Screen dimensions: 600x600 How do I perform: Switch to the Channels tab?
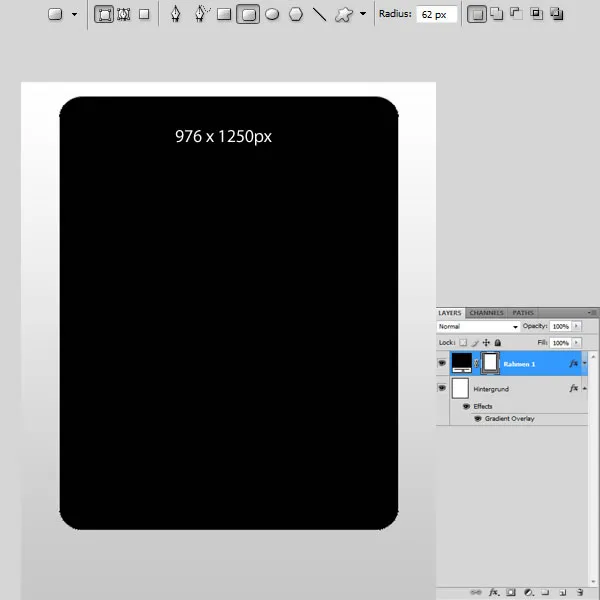(486, 313)
